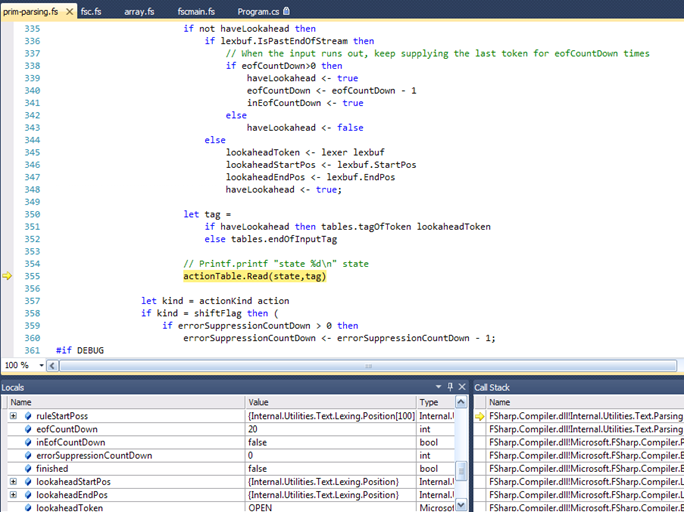Click the yellow current-statement arrow at line 355
Image resolution: width=684 pixels, height=512 pixels.
pyautogui.click(x=7, y=276)
